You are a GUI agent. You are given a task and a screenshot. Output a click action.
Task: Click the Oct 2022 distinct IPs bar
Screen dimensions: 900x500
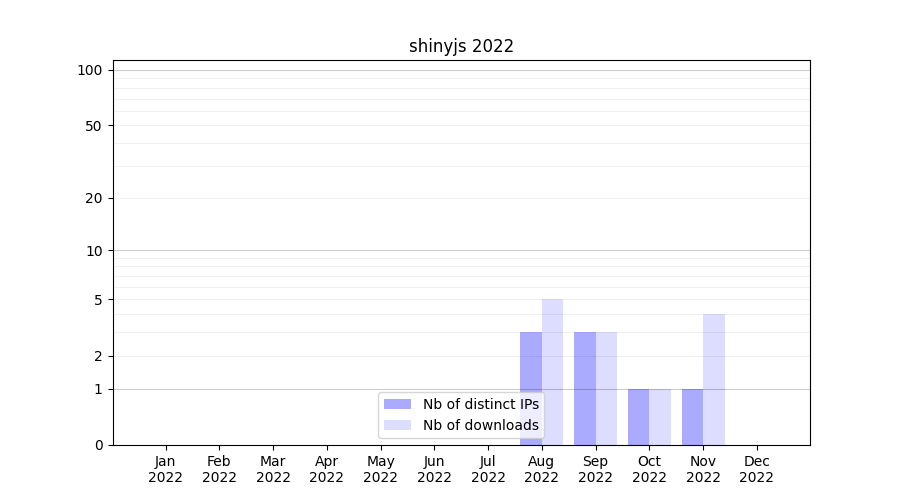638,417
